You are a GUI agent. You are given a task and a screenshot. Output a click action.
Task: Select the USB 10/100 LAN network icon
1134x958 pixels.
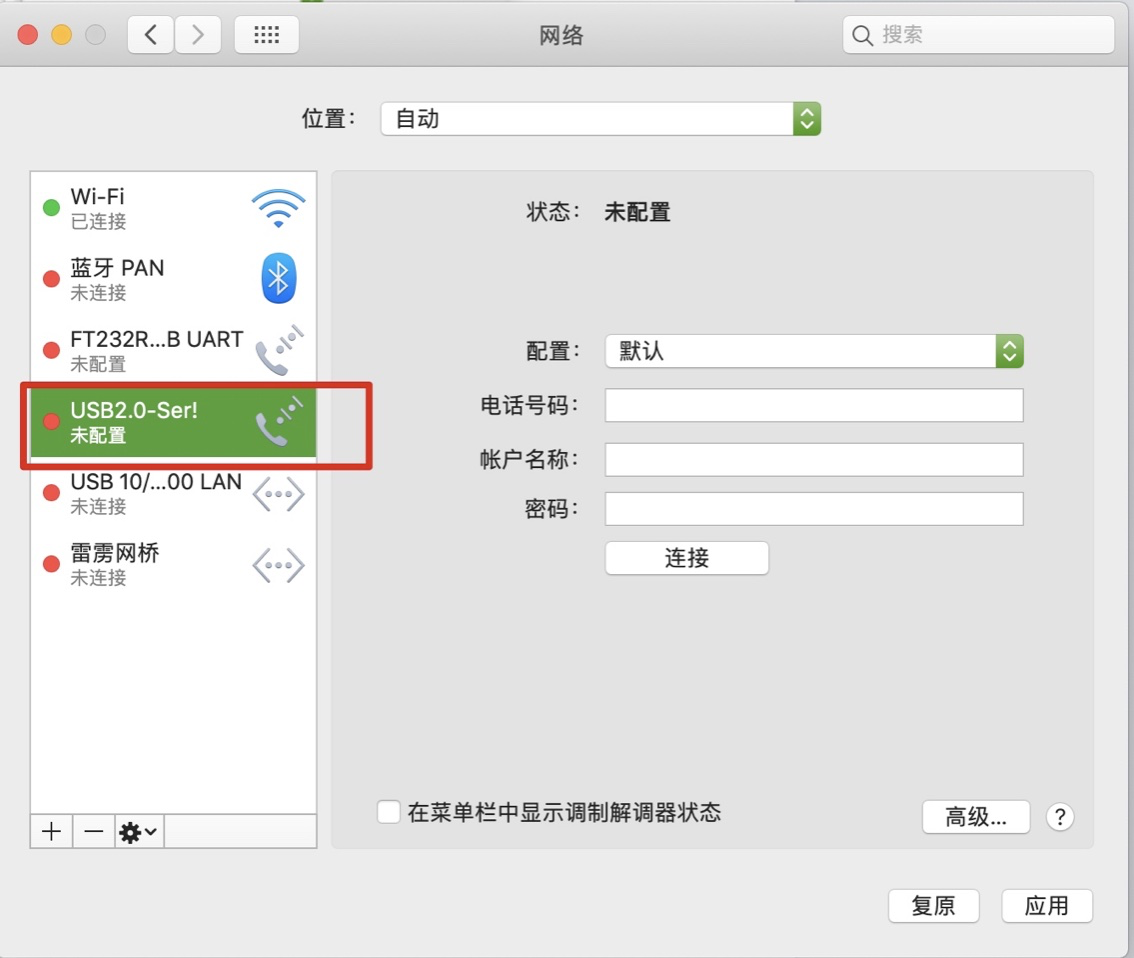pyautogui.click(x=277, y=493)
